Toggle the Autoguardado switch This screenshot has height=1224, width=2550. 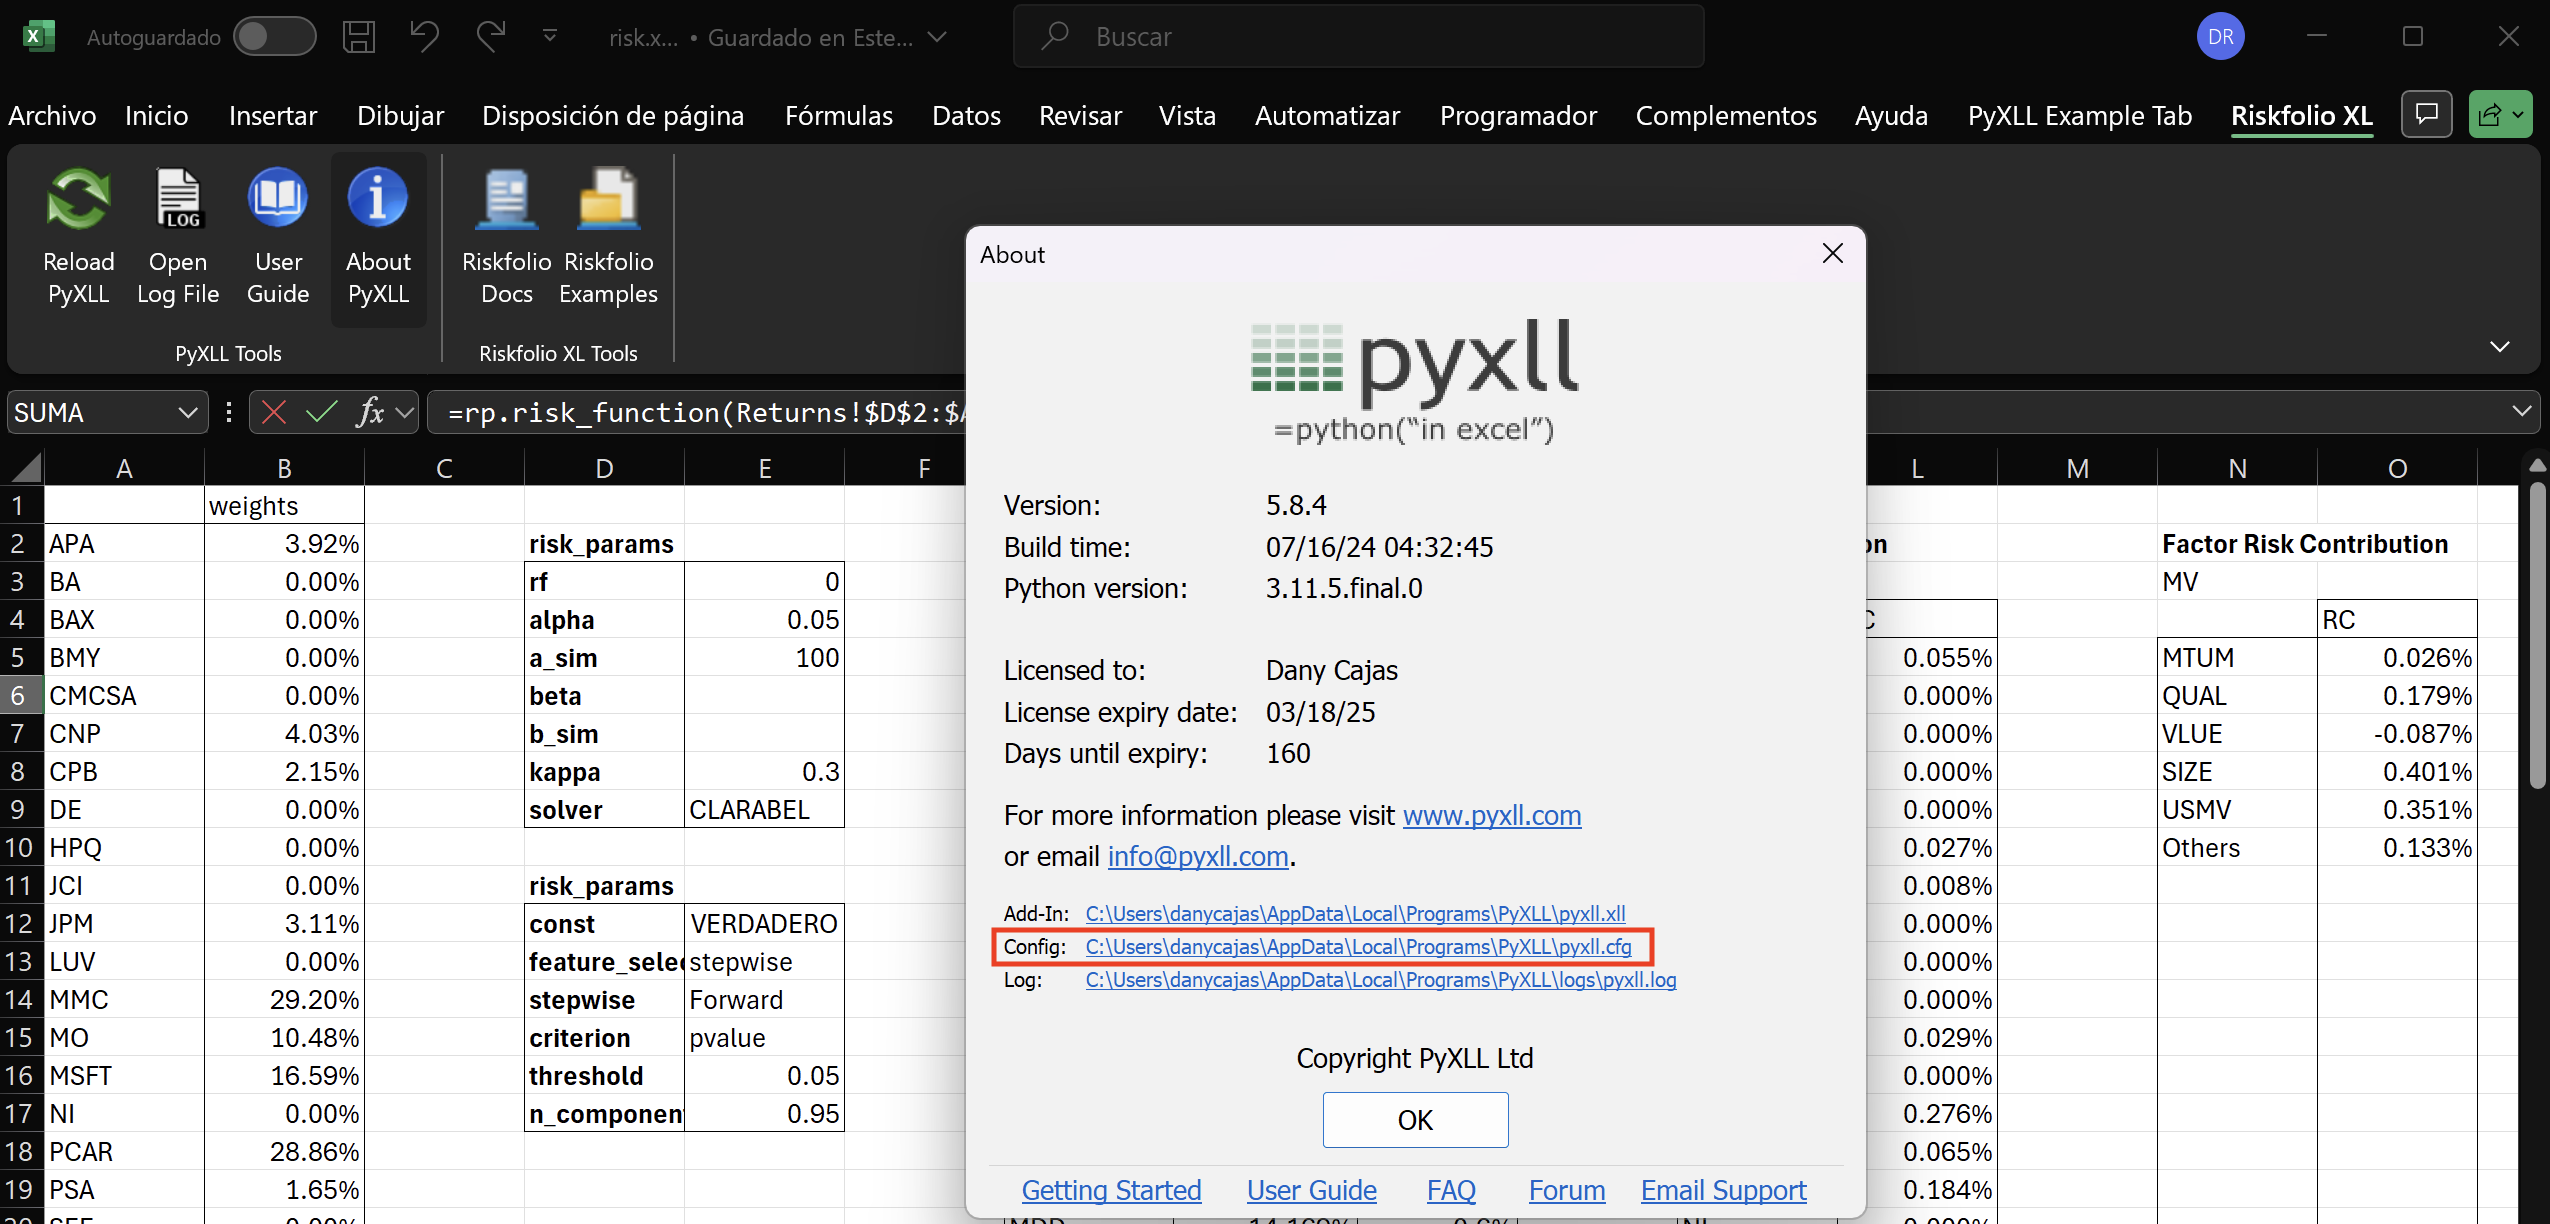(275, 37)
